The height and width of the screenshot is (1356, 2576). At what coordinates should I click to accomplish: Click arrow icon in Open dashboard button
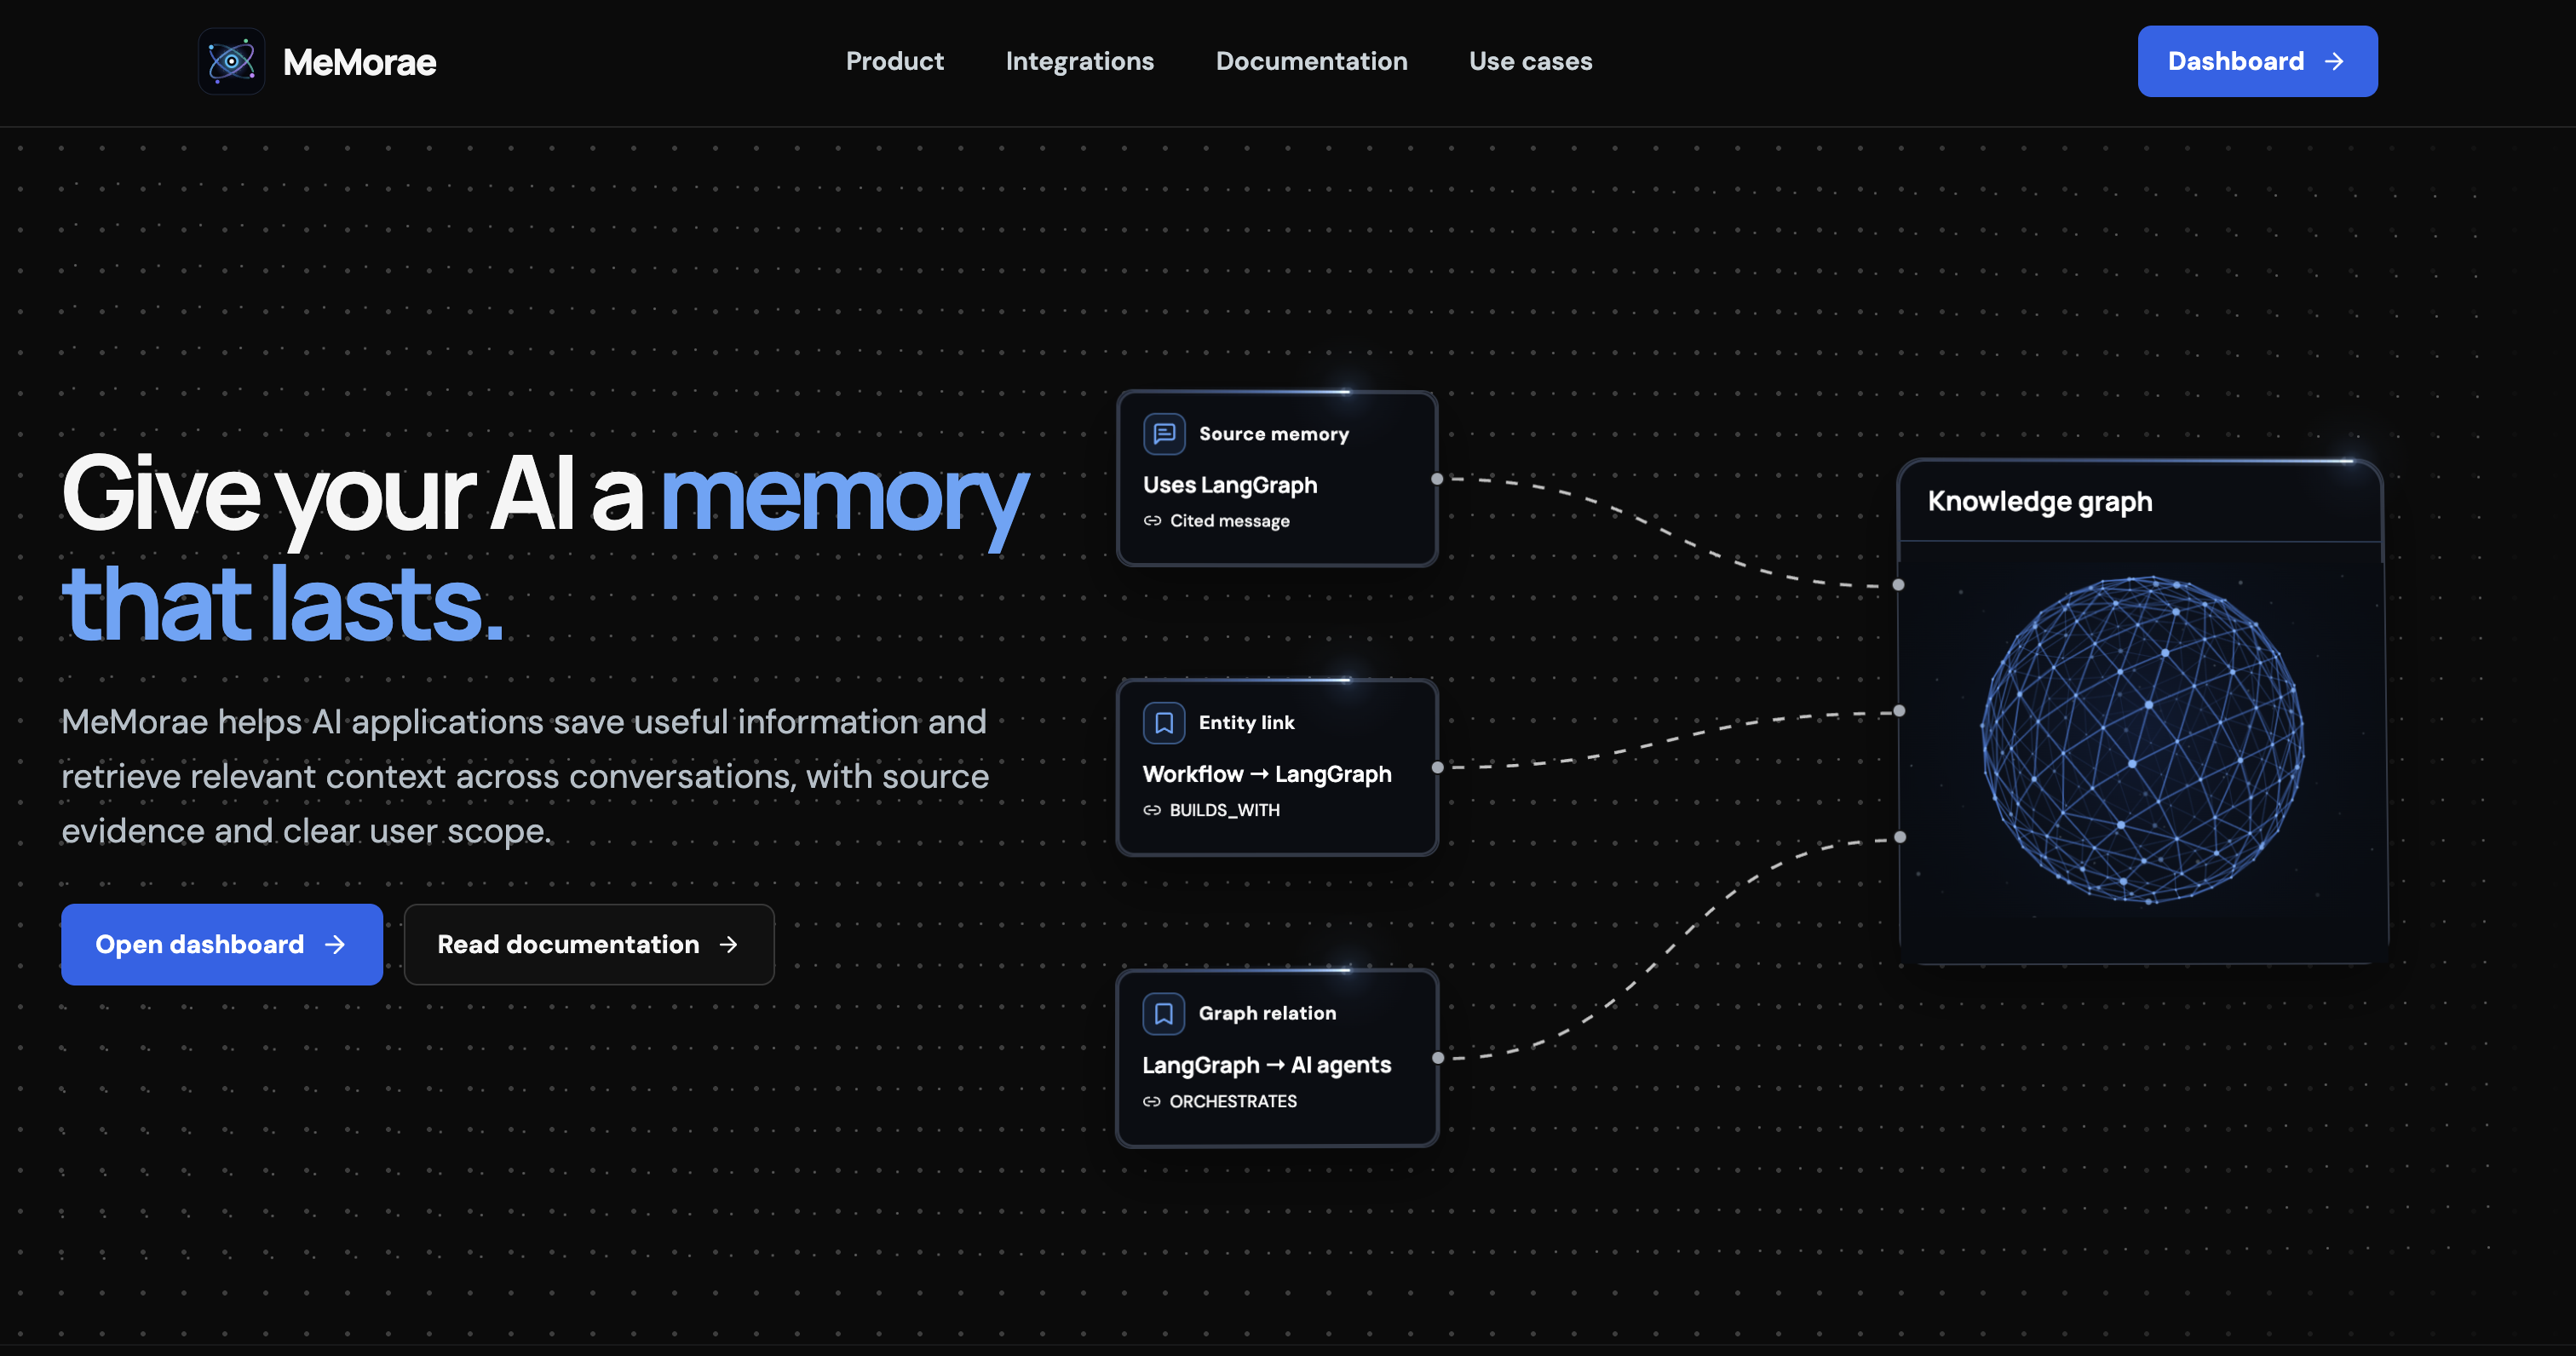[x=335, y=944]
